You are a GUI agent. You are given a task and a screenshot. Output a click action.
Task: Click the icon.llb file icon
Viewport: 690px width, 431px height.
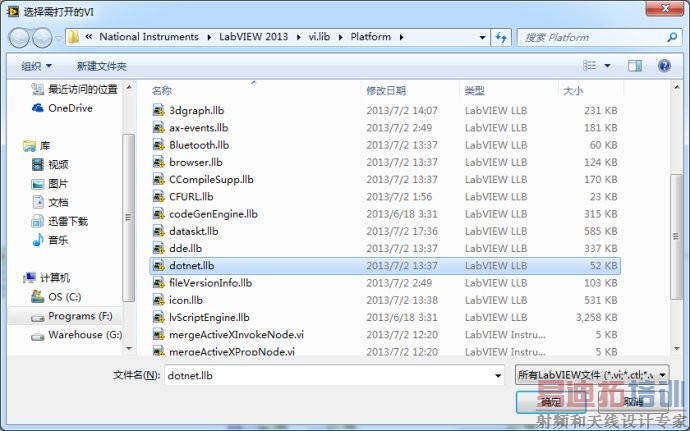[x=158, y=300]
